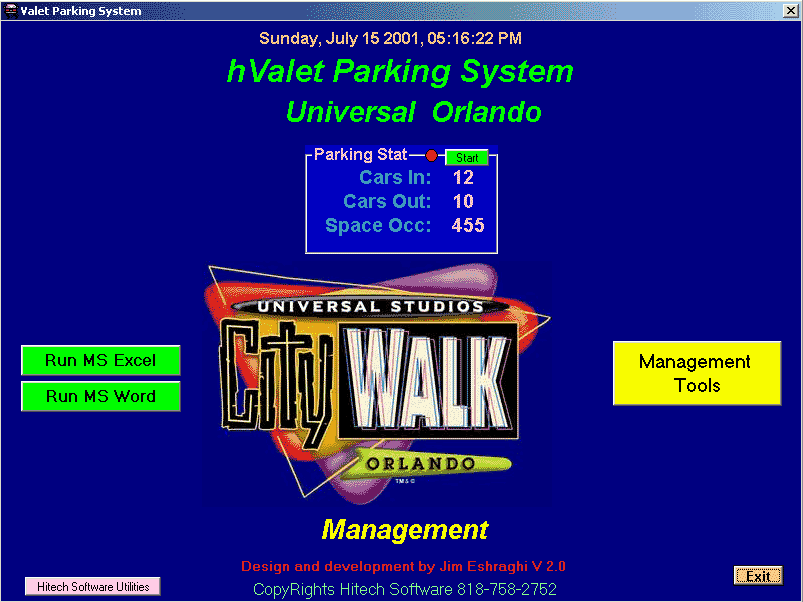Click the CopyRights Hitech Software text
This screenshot has width=803, height=602.
(405, 589)
